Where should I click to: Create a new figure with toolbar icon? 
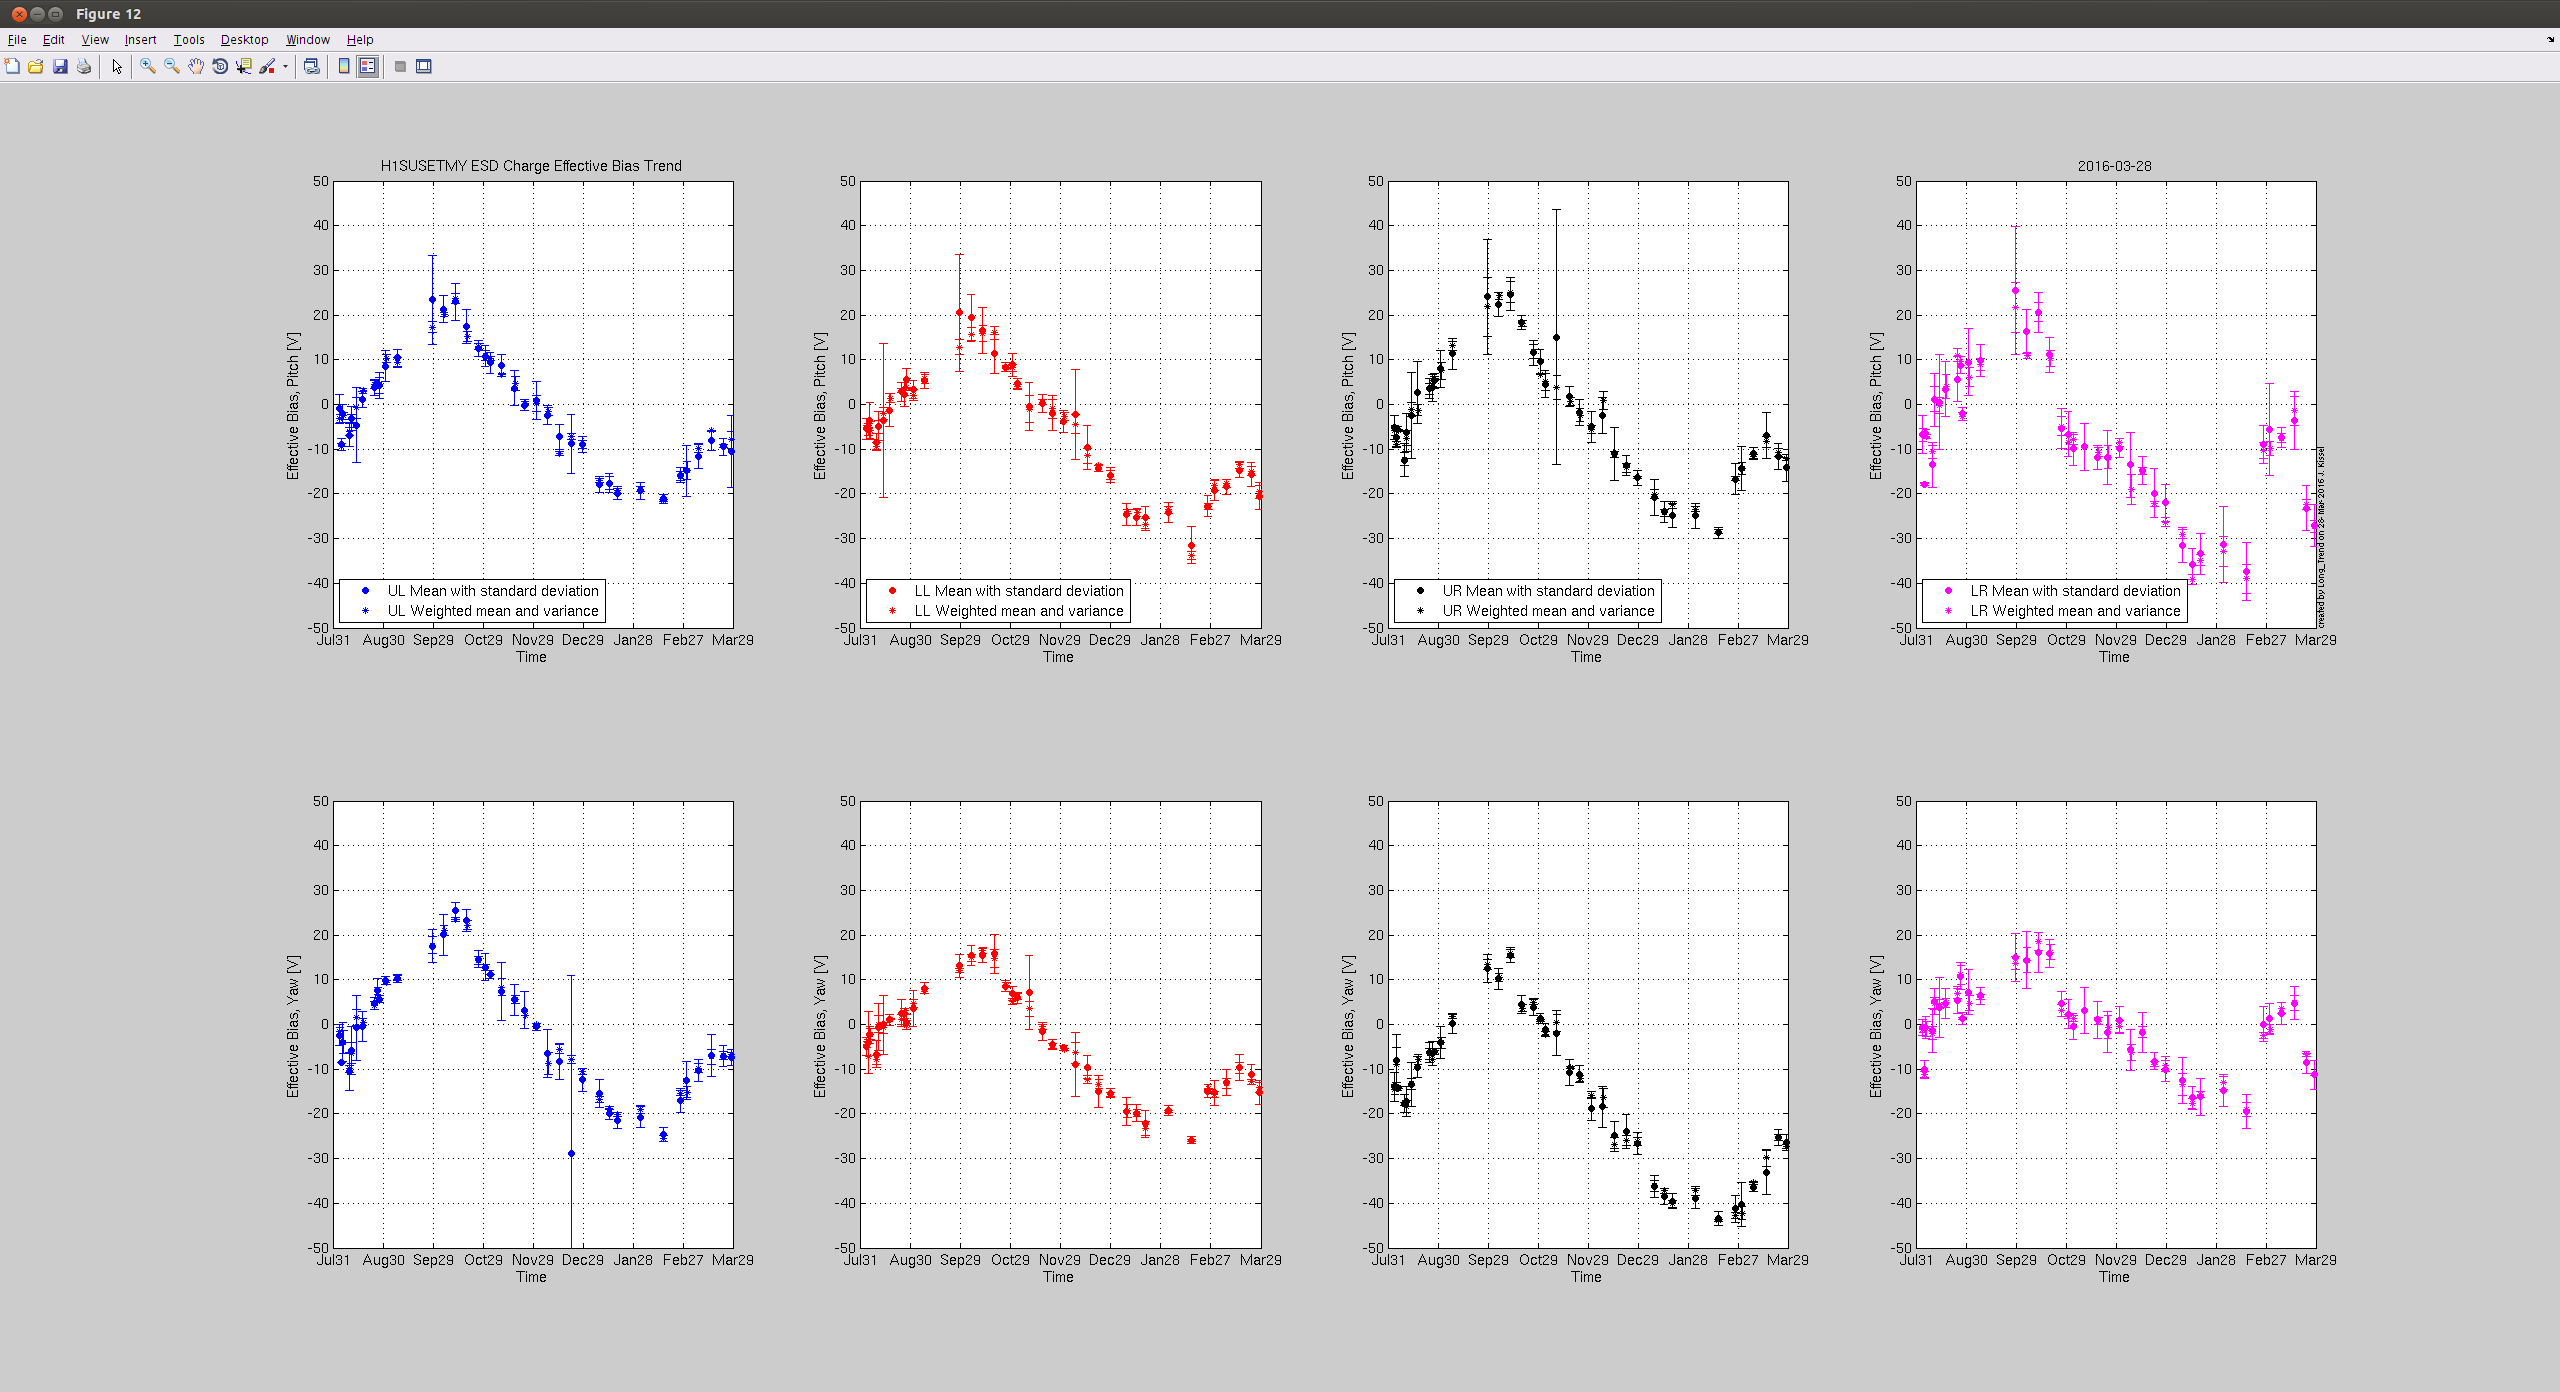tap(12, 66)
